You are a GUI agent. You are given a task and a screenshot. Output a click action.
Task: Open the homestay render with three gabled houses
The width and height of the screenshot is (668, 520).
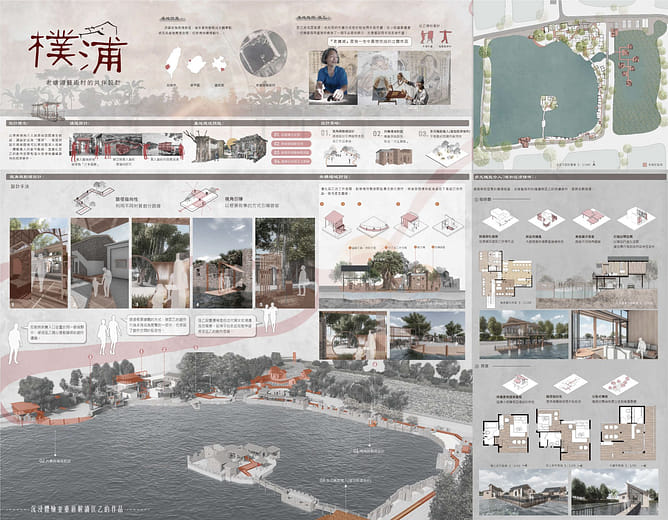pyautogui.click(x=524, y=492)
